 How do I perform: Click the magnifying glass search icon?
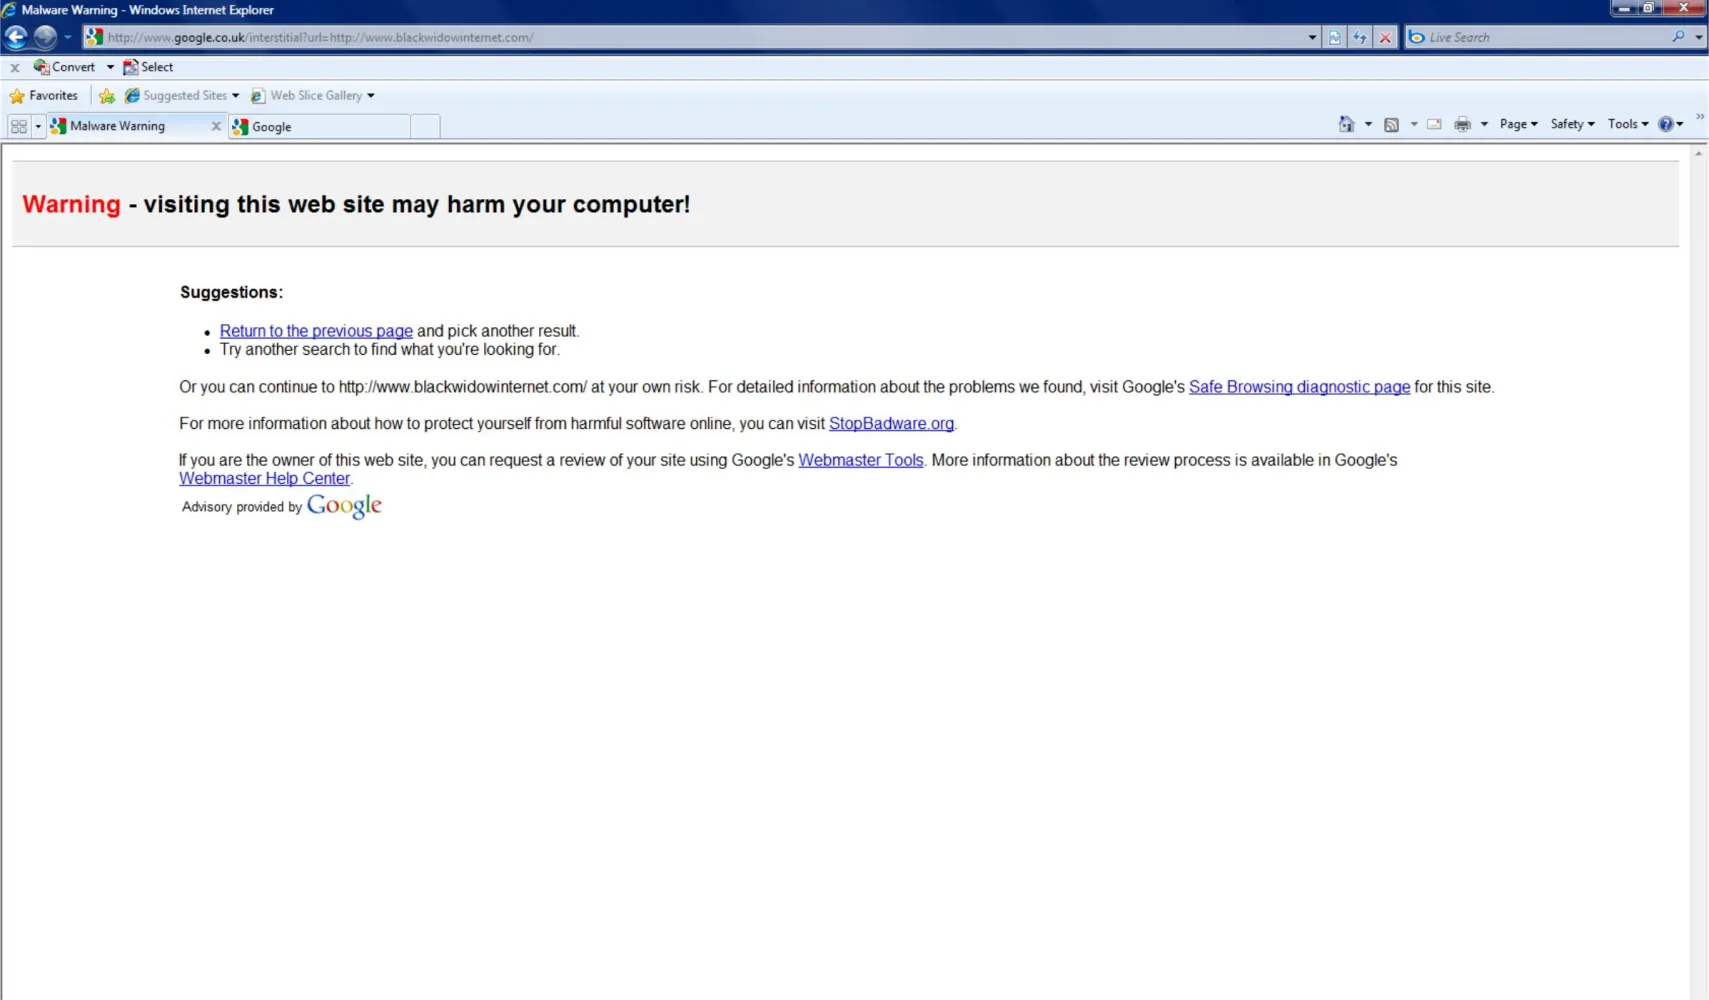coord(1678,37)
